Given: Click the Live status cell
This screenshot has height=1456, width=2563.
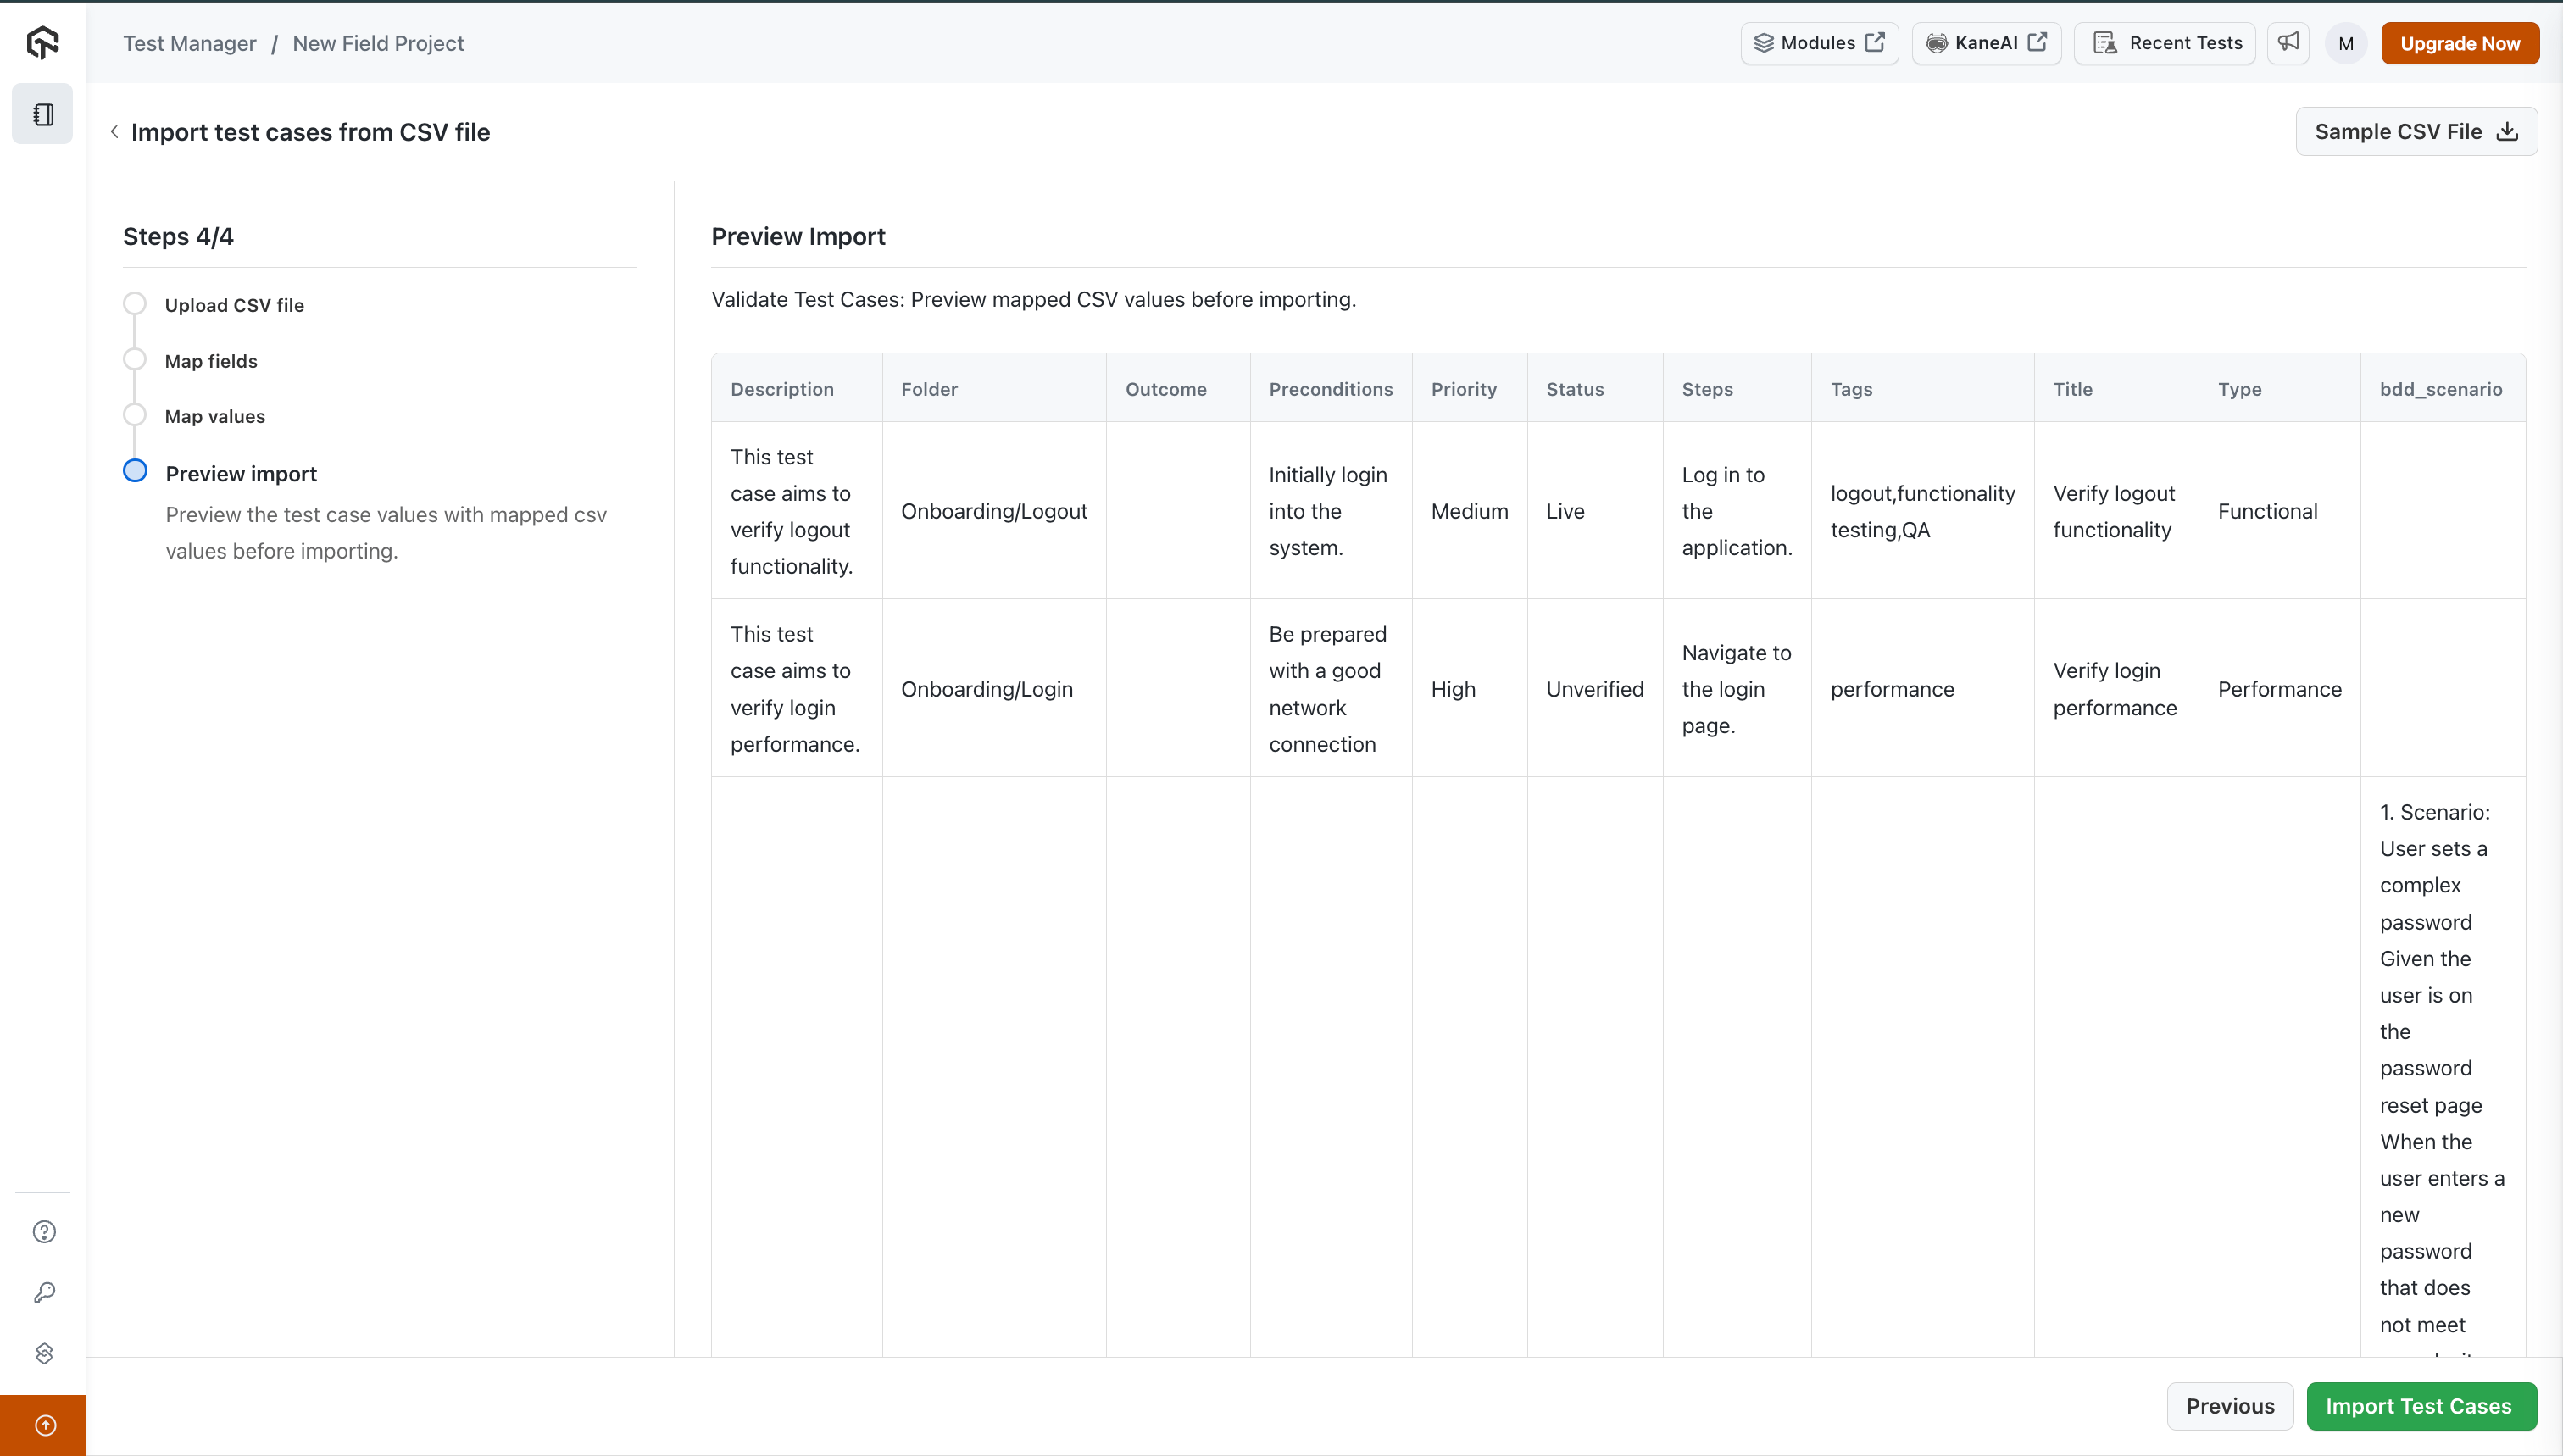Looking at the screenshot, I should tap(1595, 511).
